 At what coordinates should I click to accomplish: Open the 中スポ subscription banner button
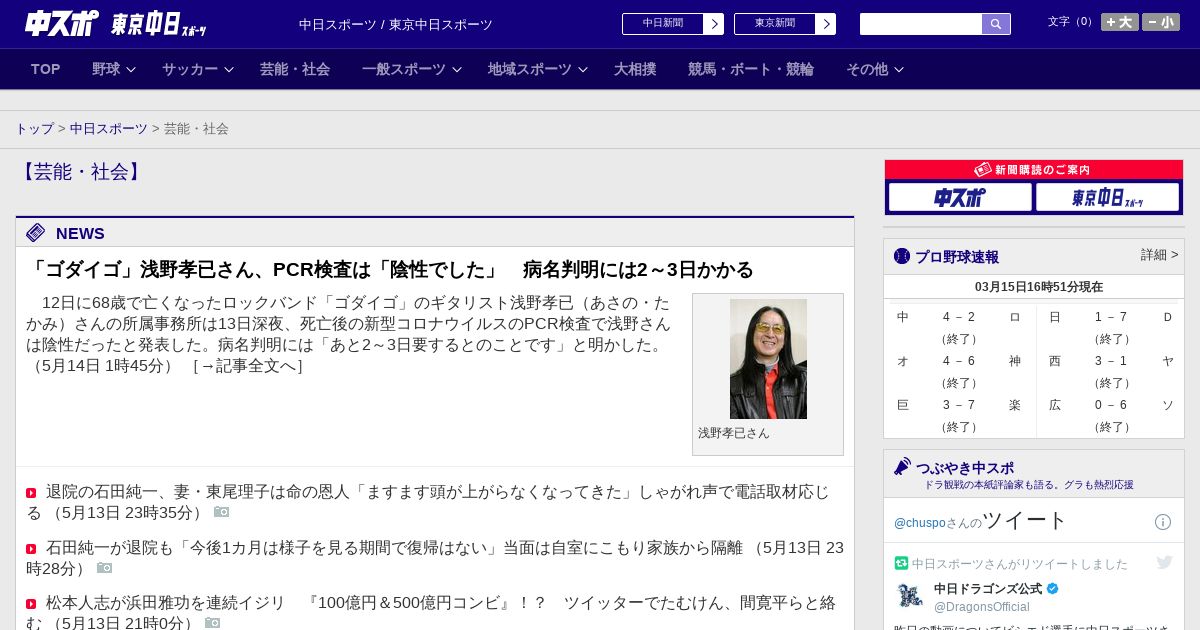(x=960, y=197)
